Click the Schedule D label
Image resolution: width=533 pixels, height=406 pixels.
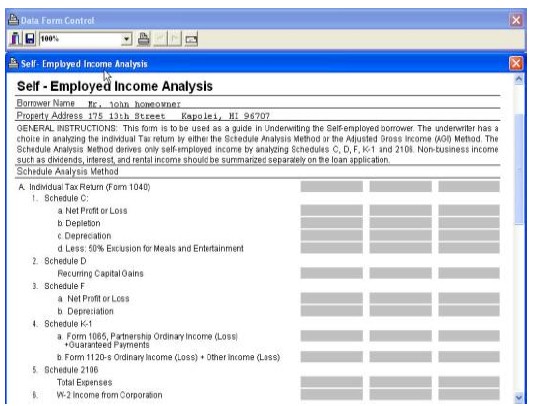tap(65, 261)
